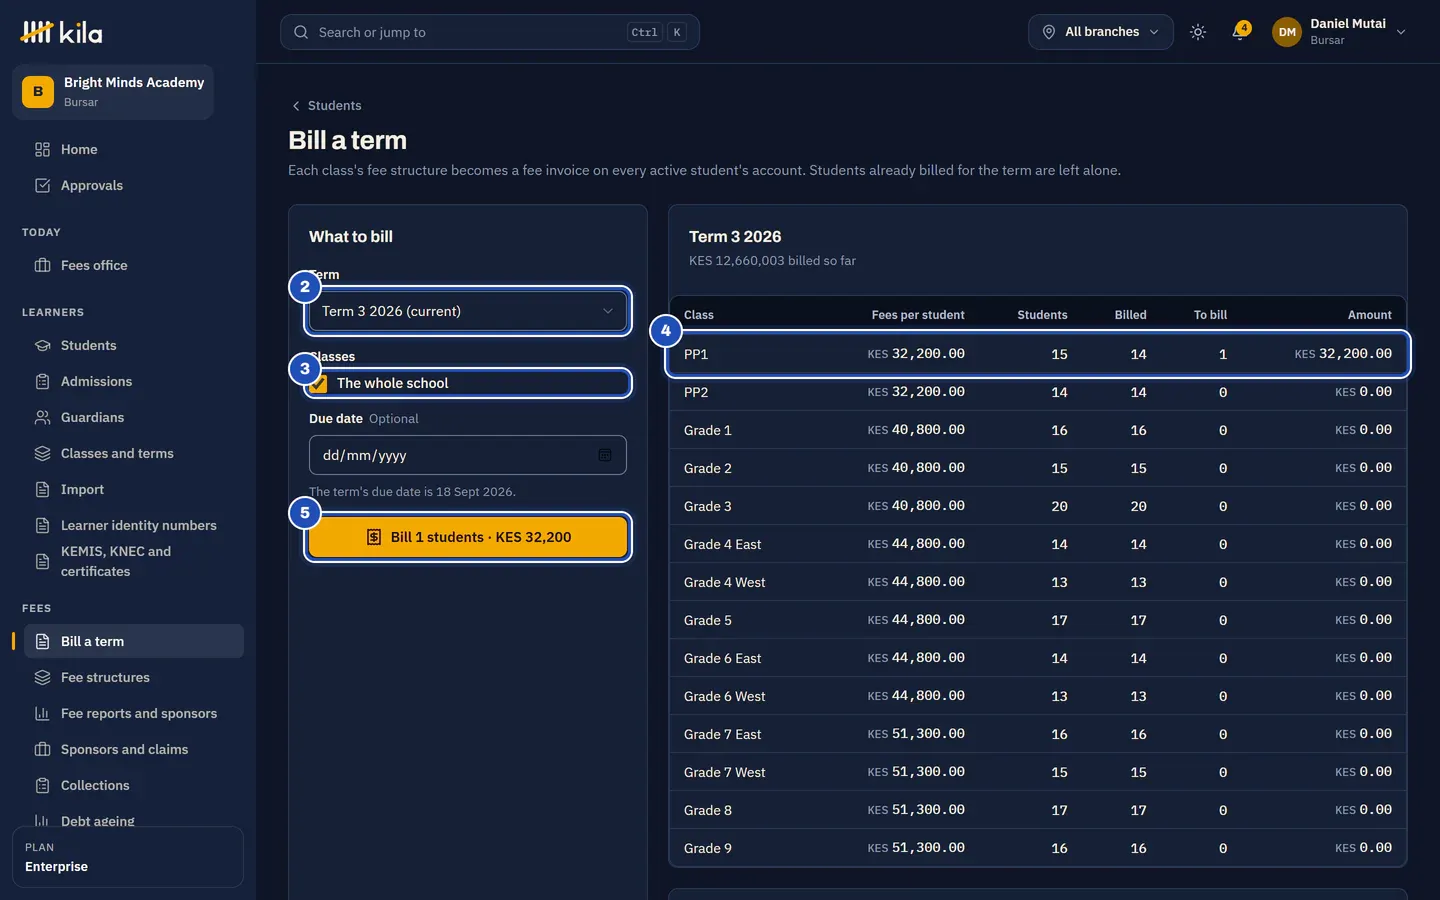This screenshot has height=900, width=1440.
Task: Click the Due date input field
Action: tap(468, 455)
